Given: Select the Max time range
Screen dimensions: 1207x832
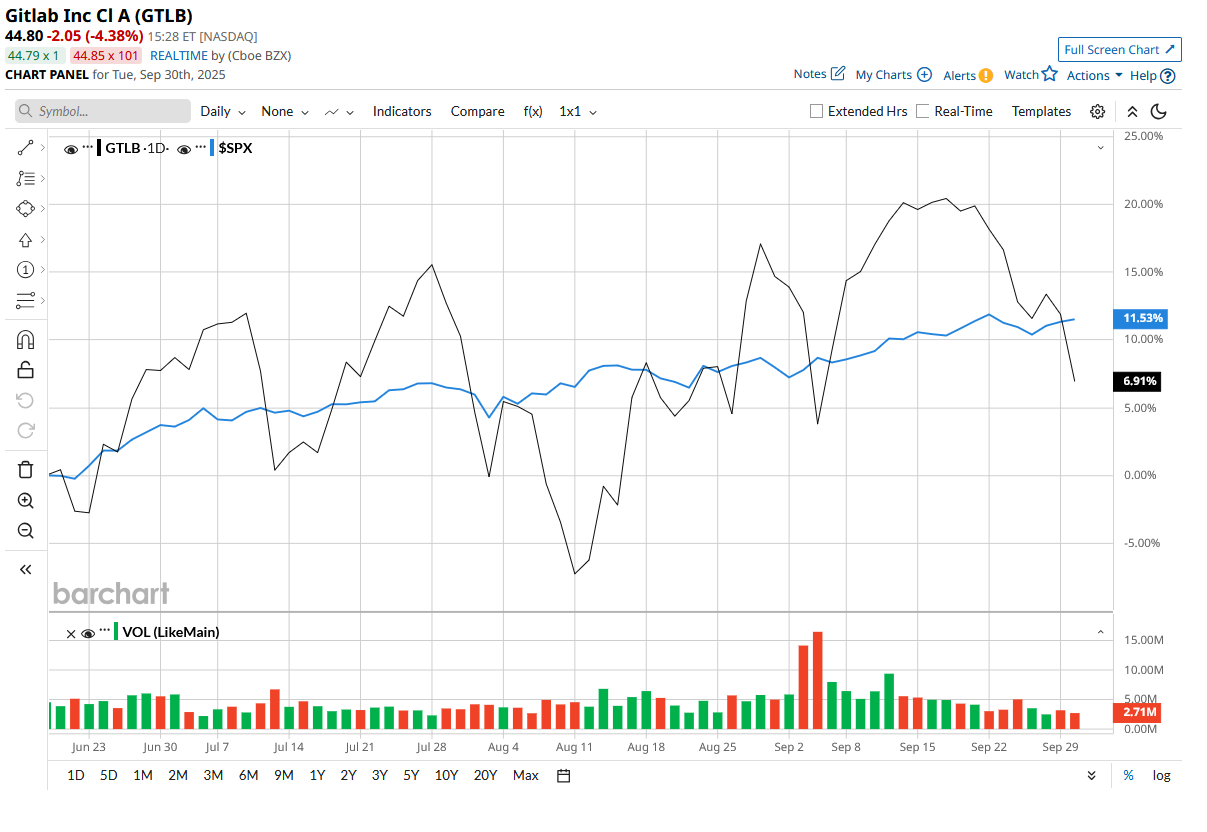Looking at the screenshot, I should 526,775.
